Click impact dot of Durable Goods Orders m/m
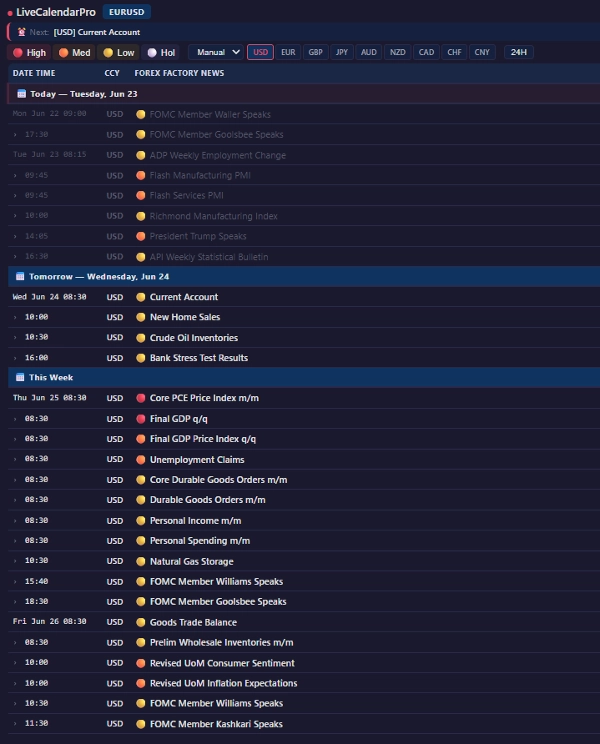600x744 pixels. pos(140,500)
